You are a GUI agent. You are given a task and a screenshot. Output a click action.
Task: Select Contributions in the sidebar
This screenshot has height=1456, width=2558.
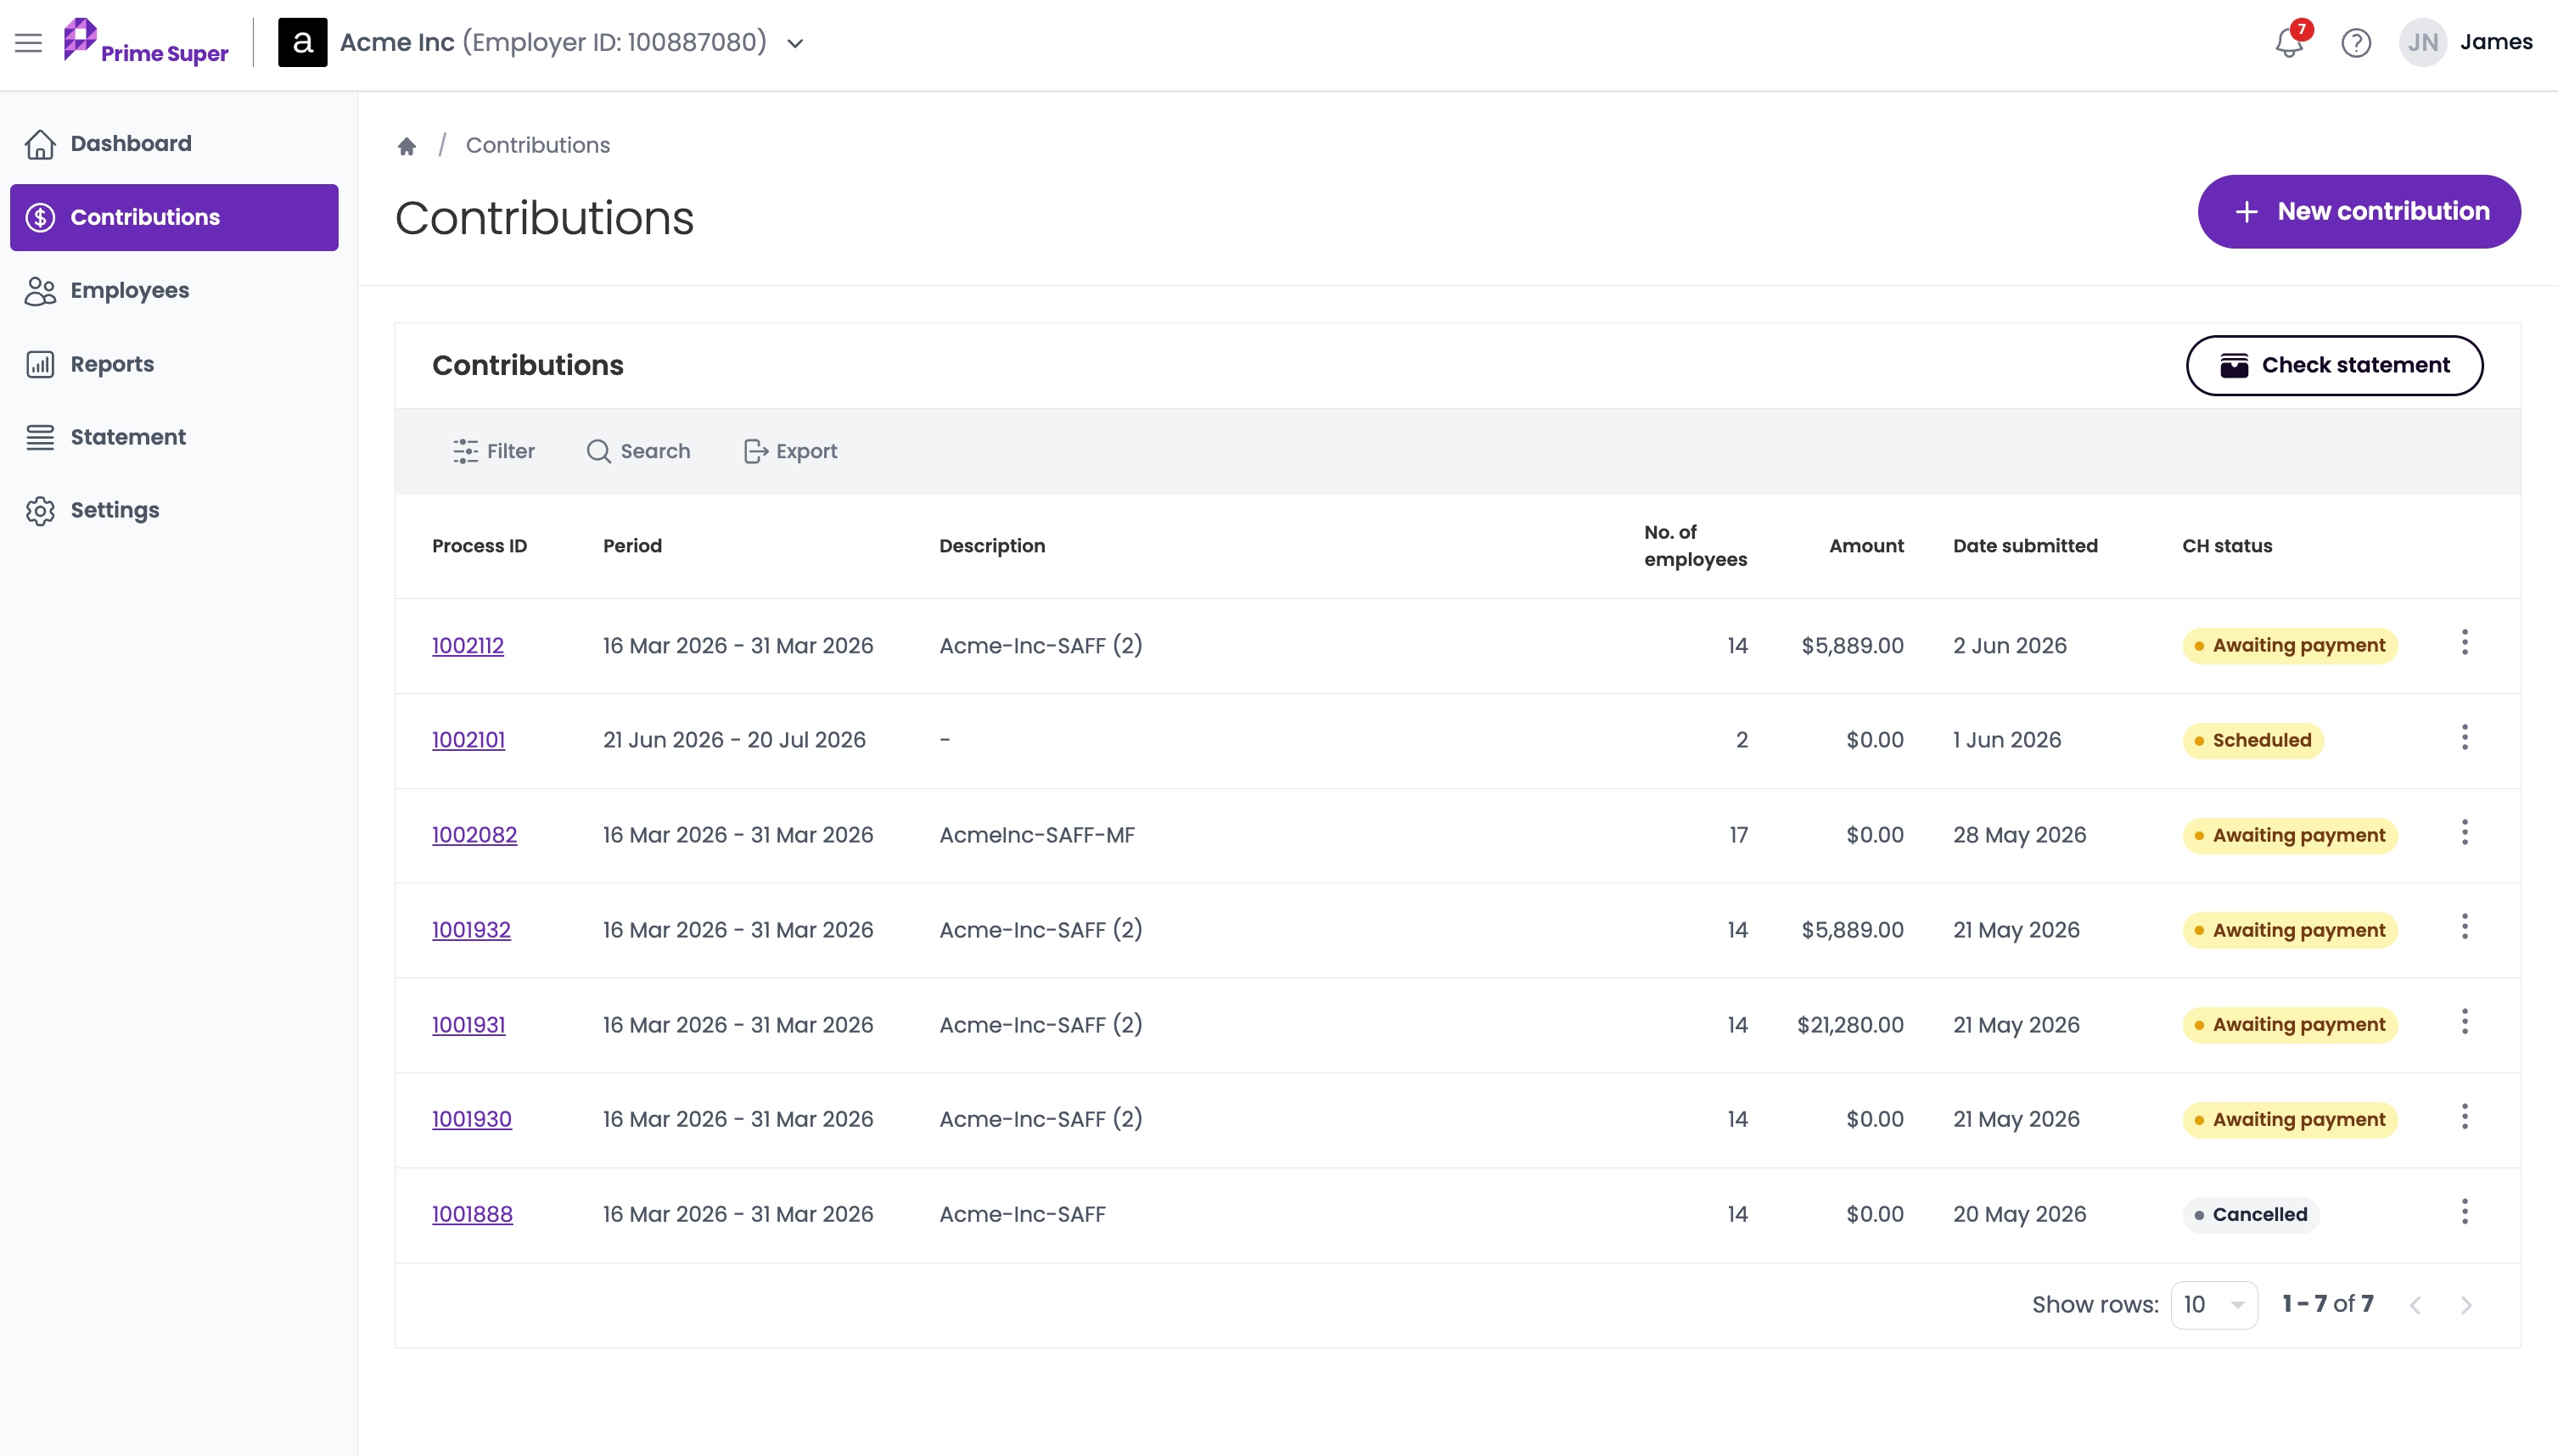click(174, 217)
